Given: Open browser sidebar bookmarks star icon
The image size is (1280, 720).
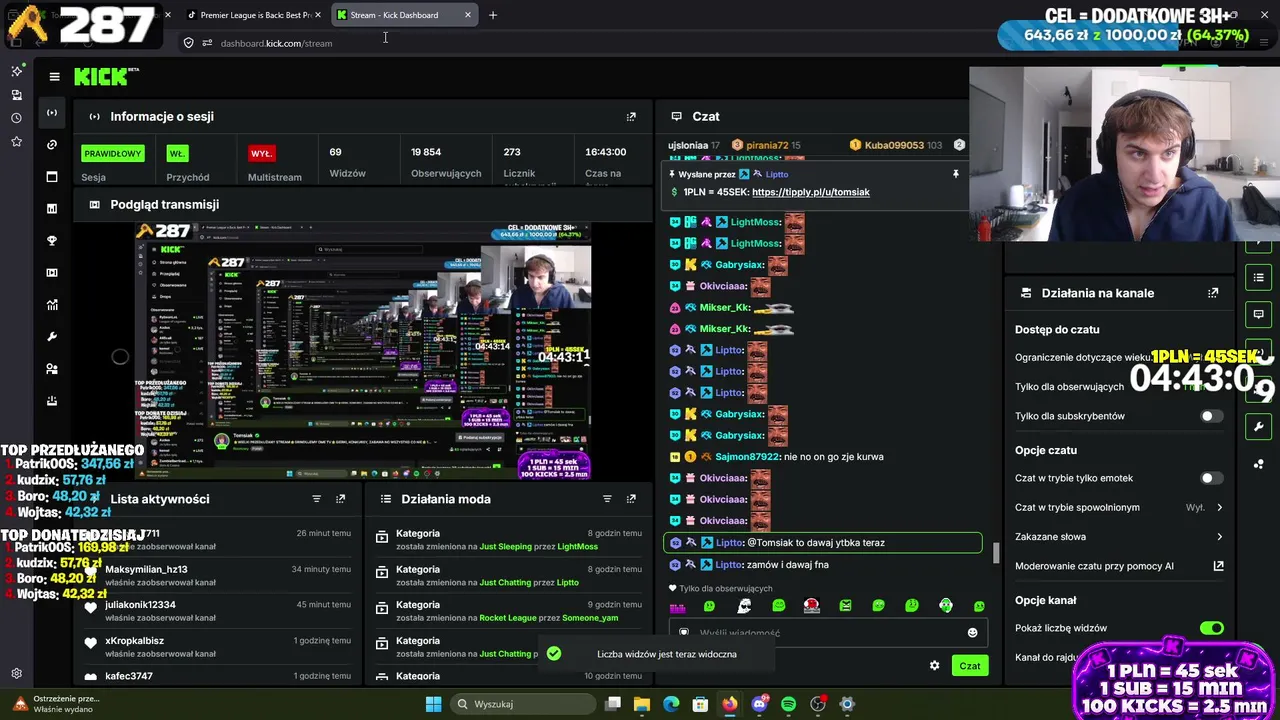Looking at the screenshot, I should point(16,142).
